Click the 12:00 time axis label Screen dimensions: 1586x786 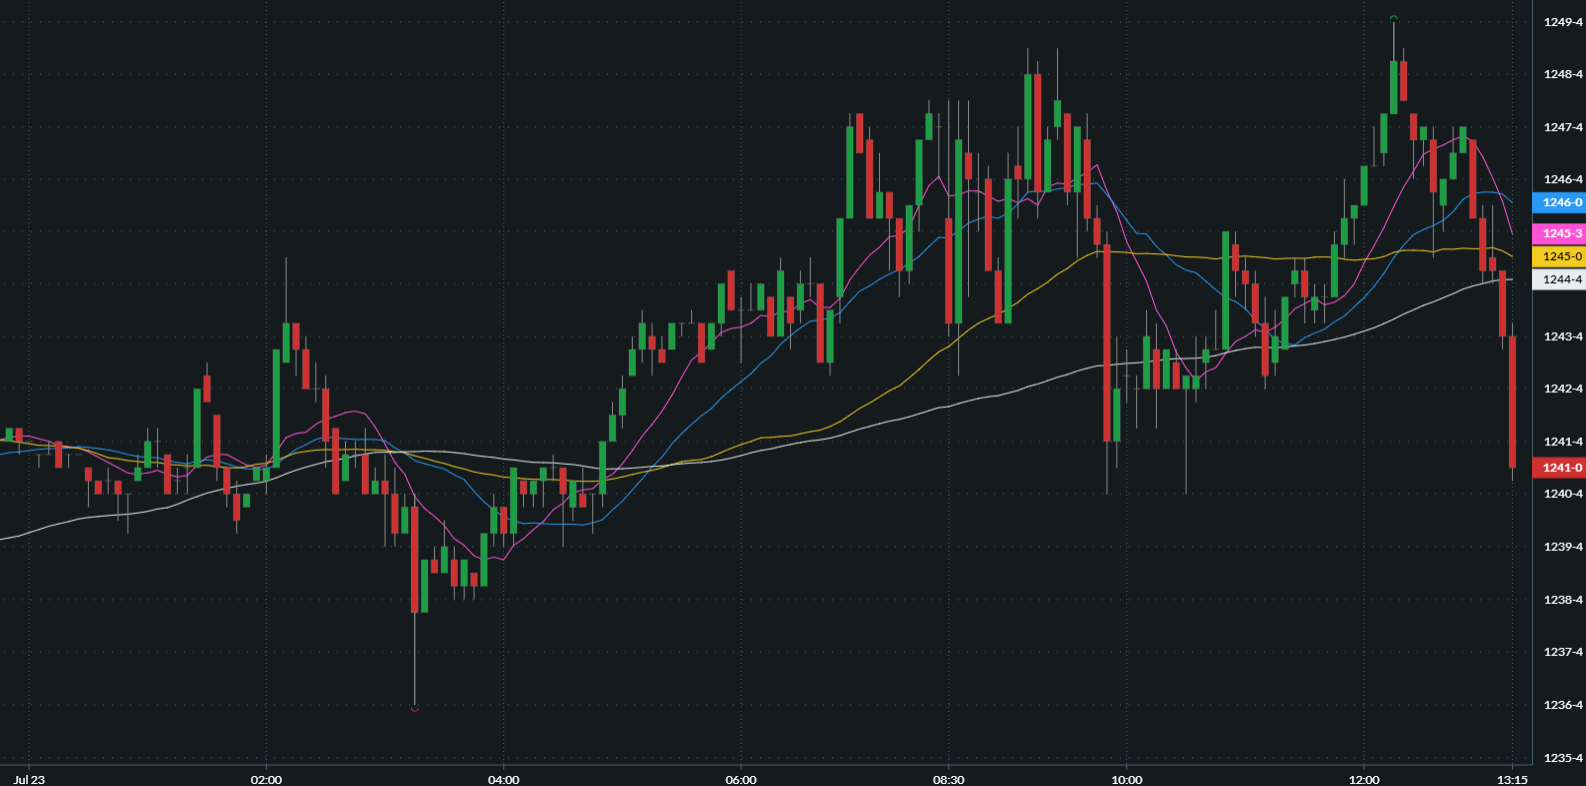1364,779
